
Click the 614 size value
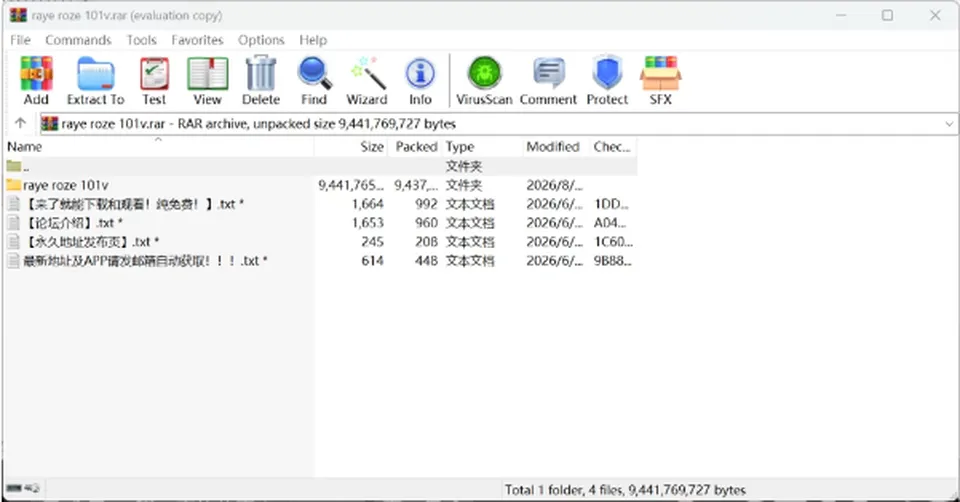(372, 261)
